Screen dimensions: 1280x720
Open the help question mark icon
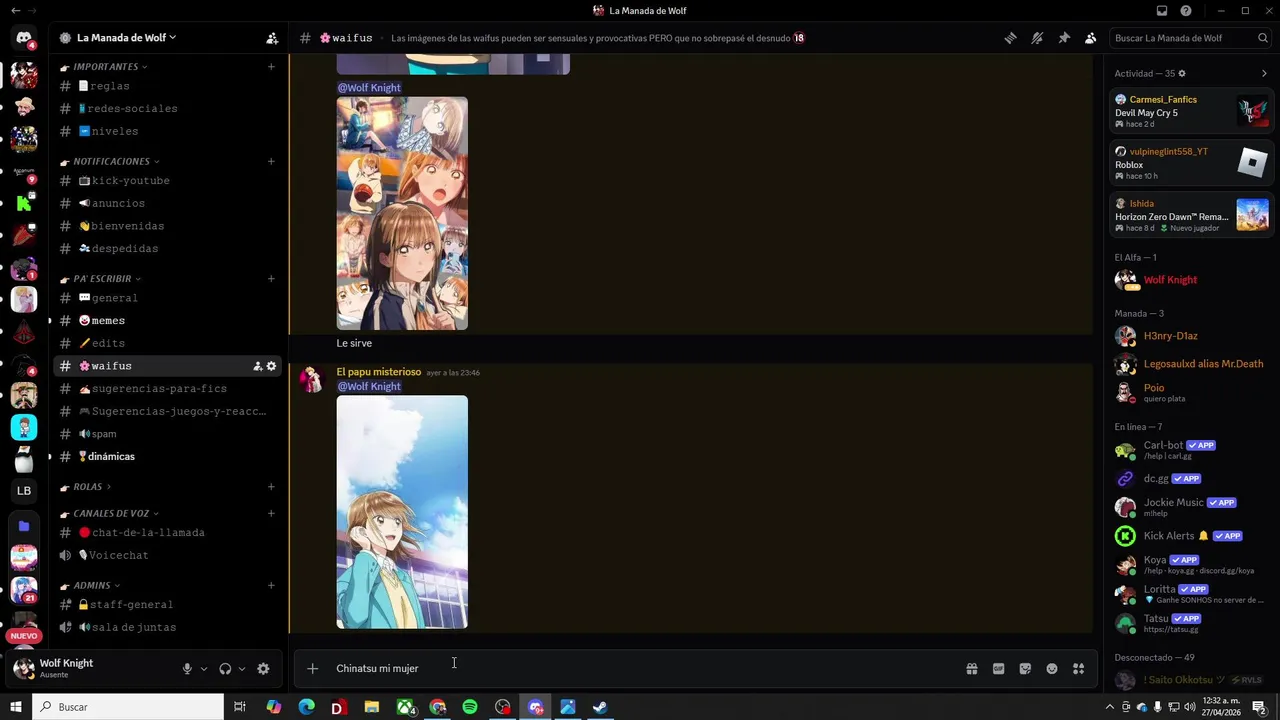point(1186,11)
